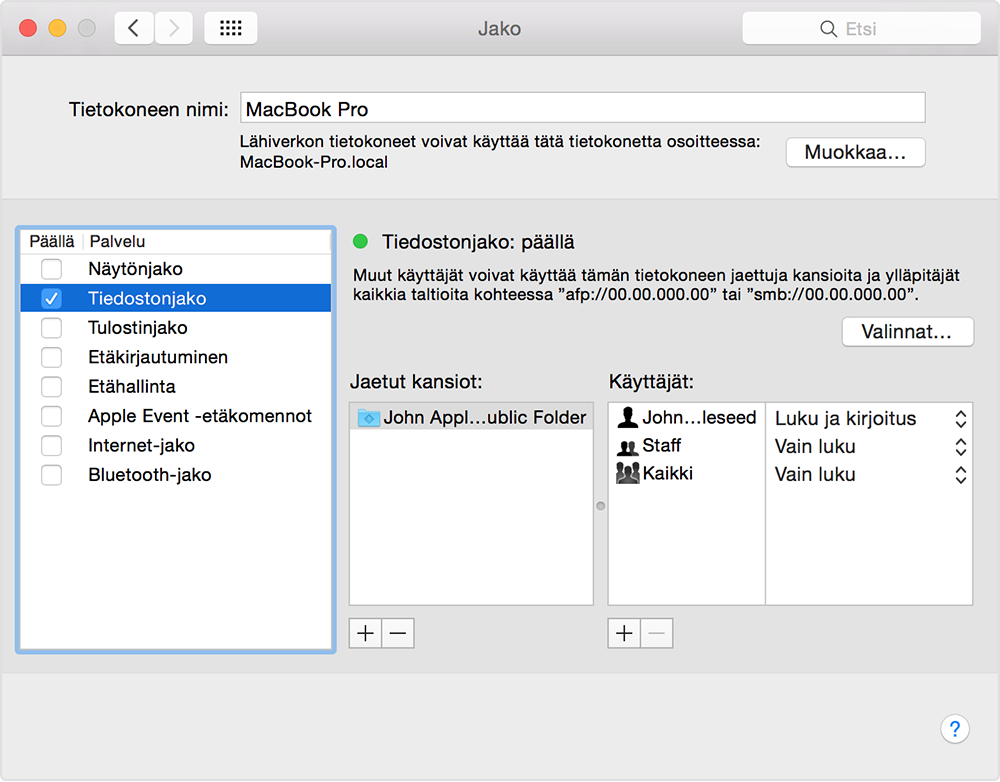
Task: Enable Näytönjako checkbox
Action: (x=52, y=269)
